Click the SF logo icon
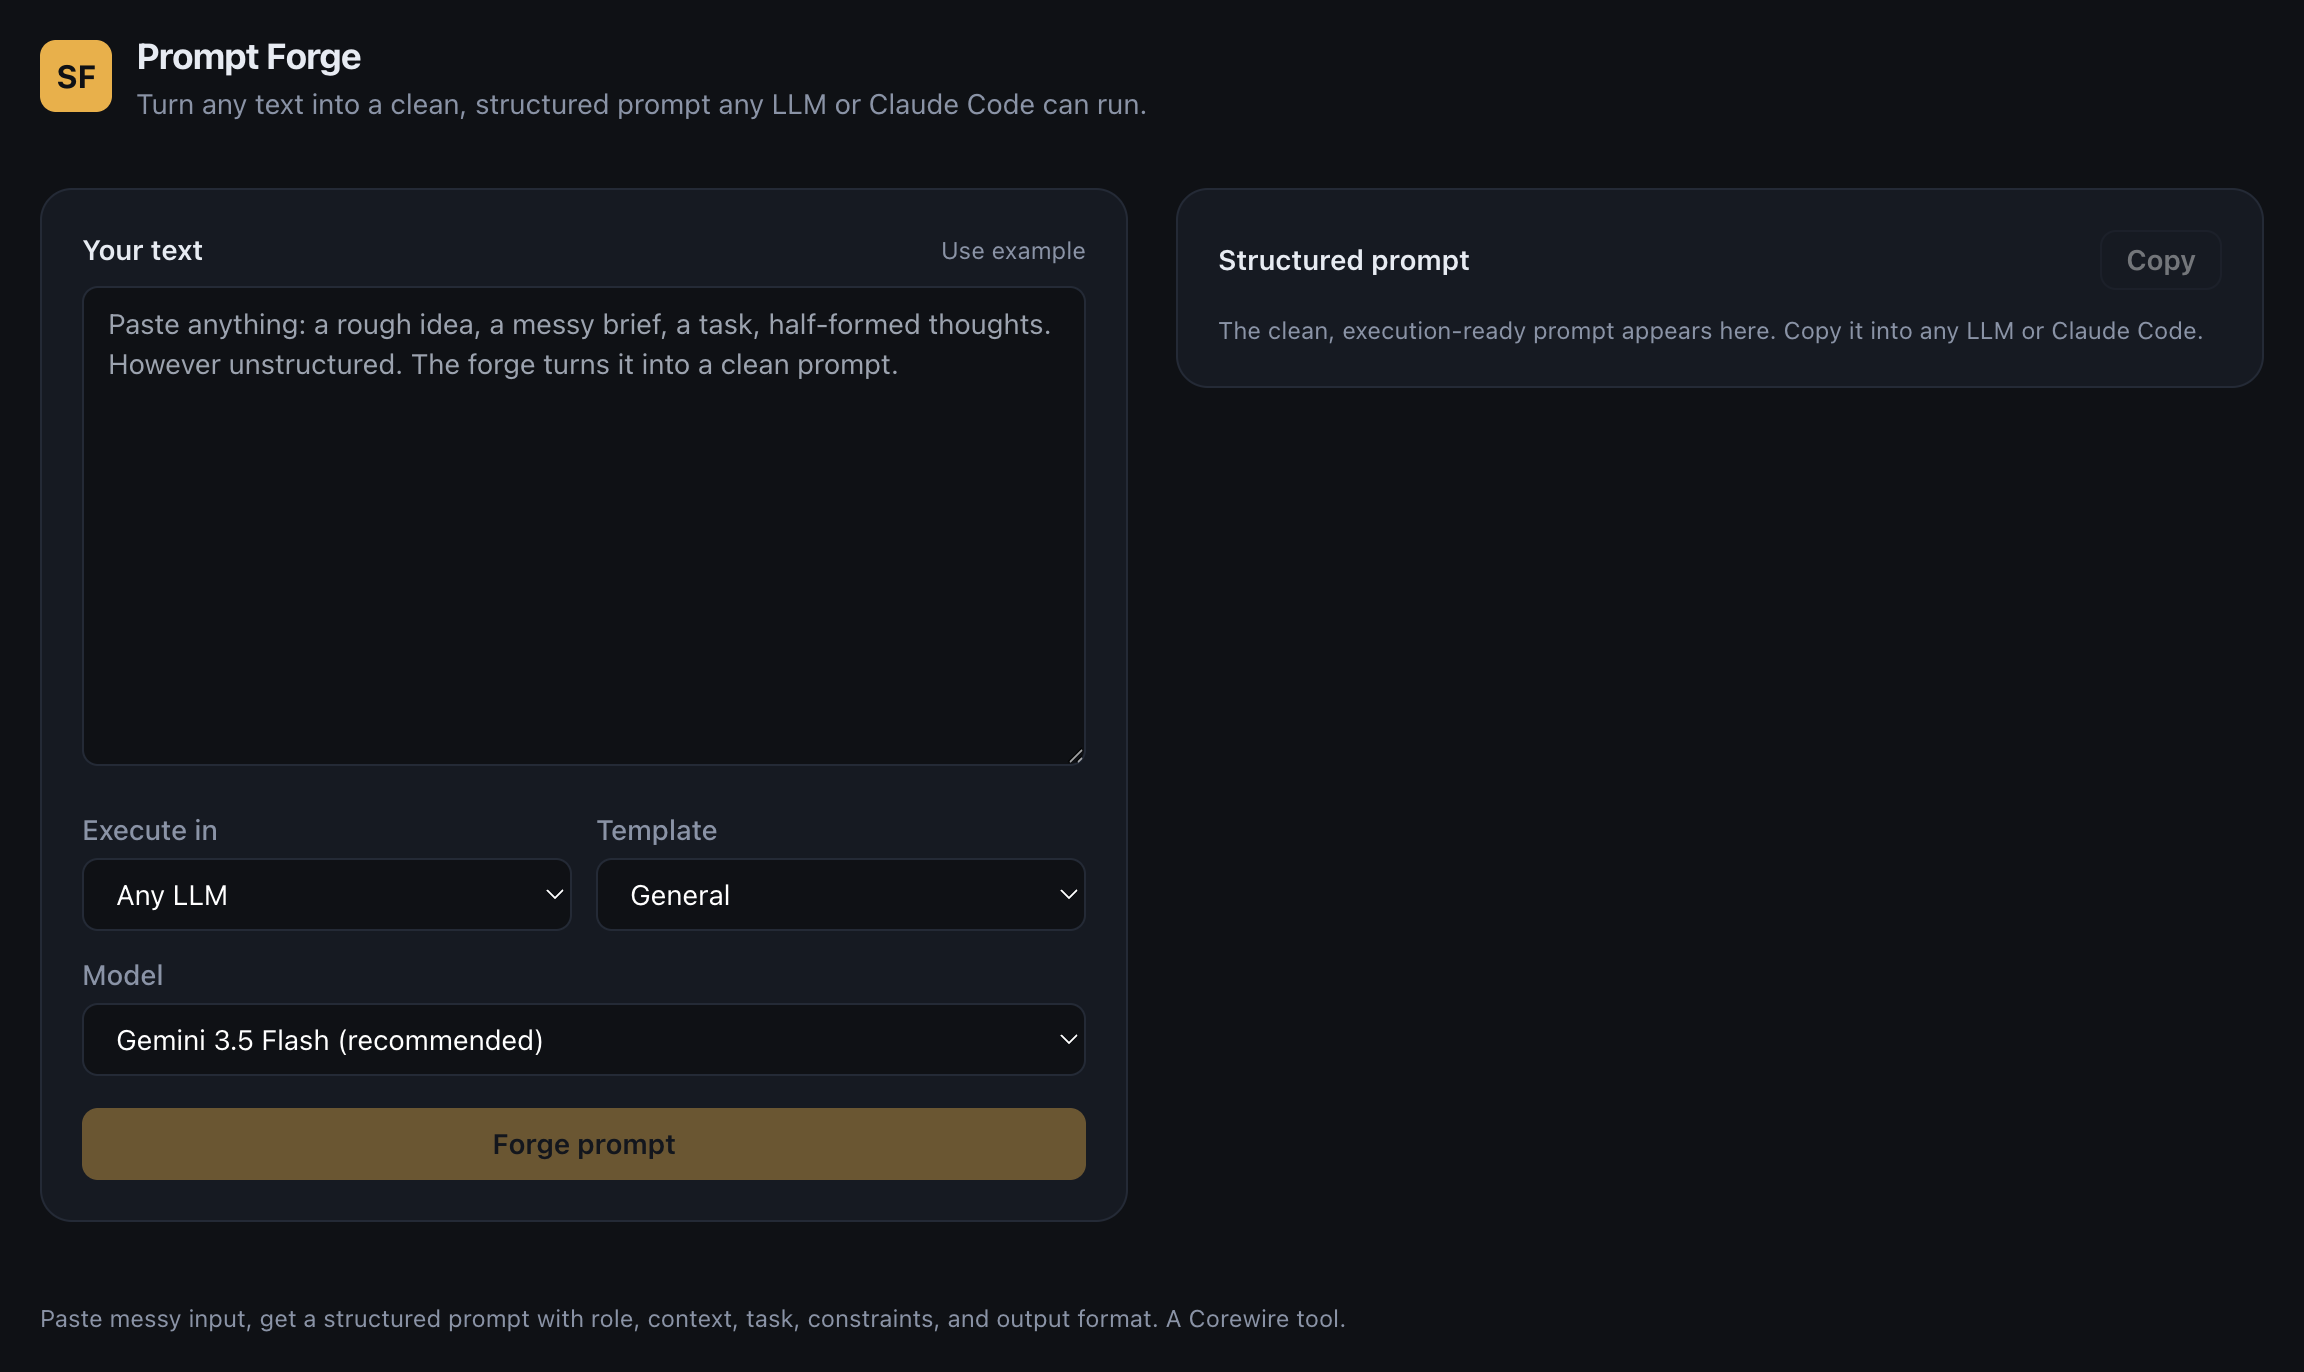 [76, 76]
